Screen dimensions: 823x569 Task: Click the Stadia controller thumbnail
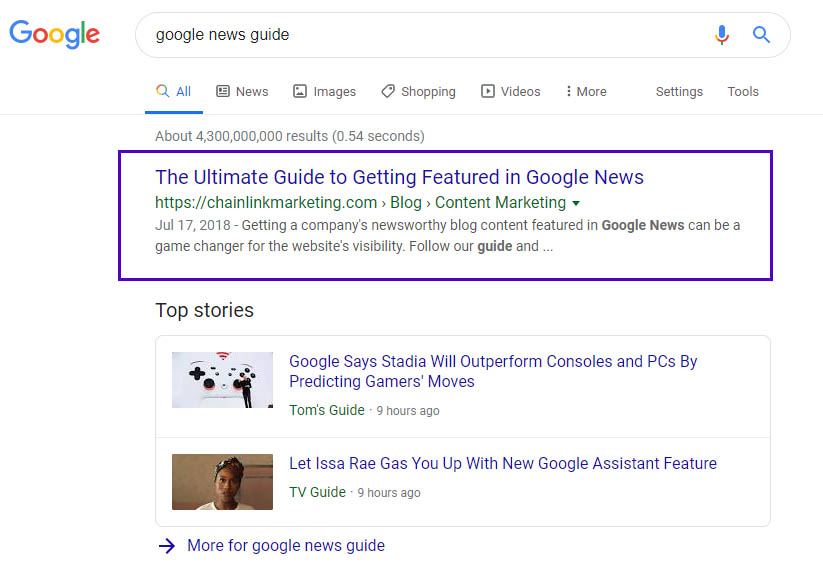pos(223,380)
